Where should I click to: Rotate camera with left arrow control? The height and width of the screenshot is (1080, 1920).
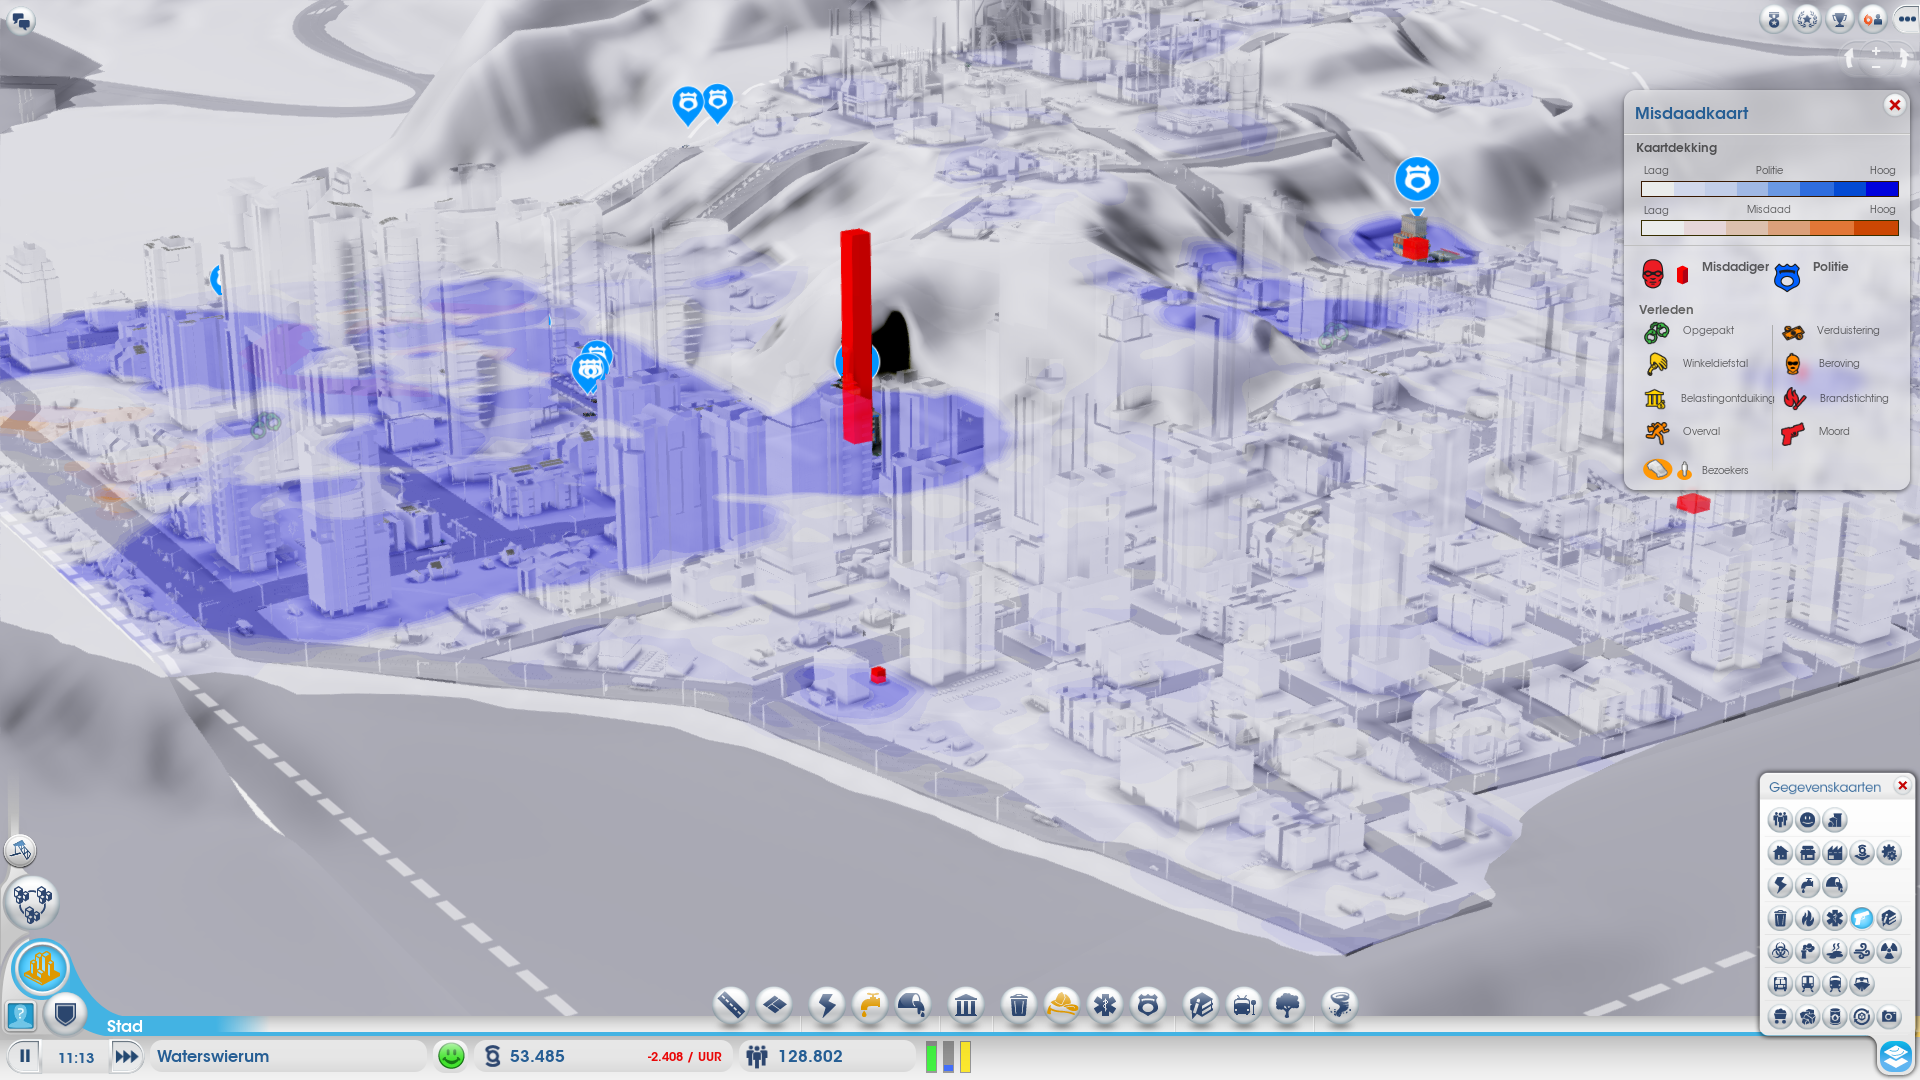coord(1850,59)
